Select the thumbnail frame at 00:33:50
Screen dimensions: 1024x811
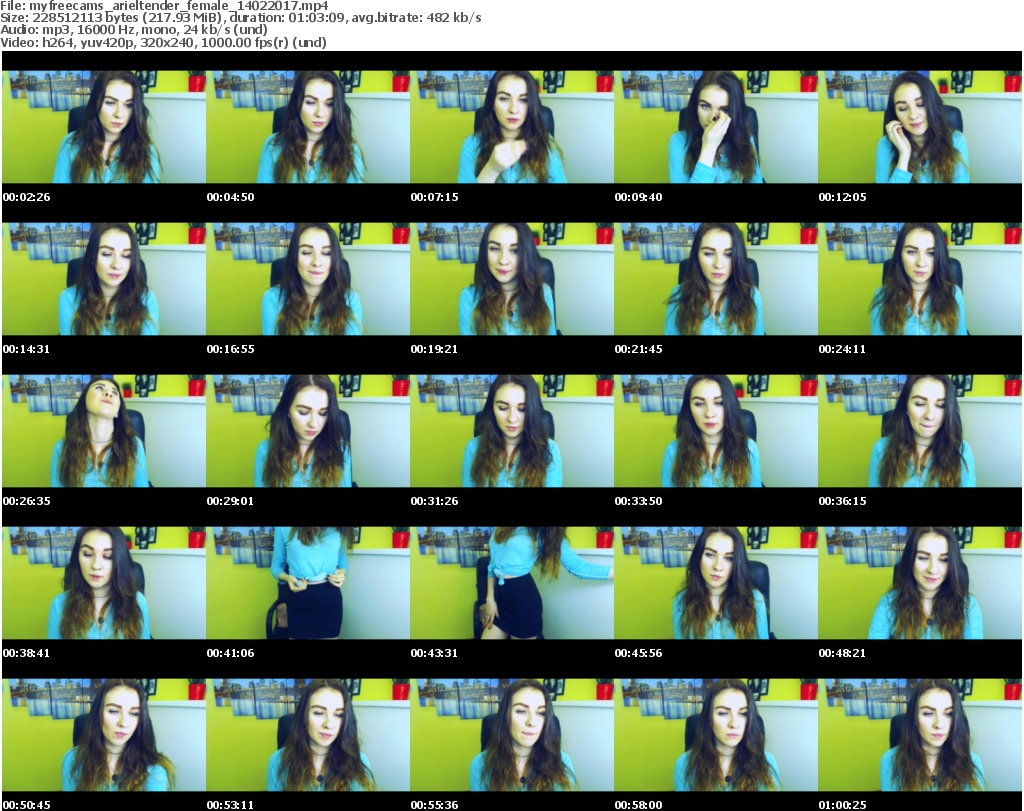(716, 431)
